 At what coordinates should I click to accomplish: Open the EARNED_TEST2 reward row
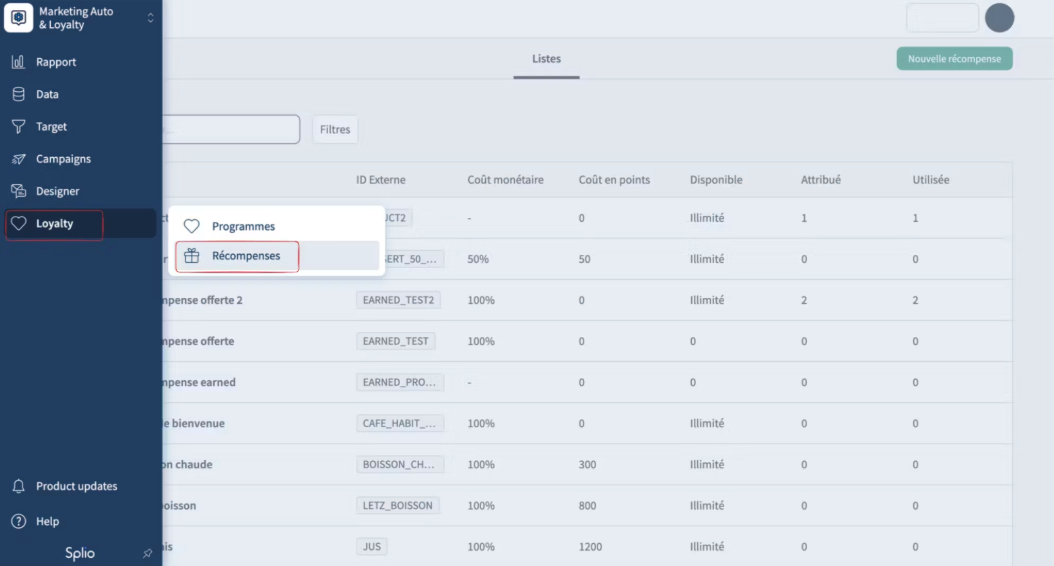click(398, 300)
